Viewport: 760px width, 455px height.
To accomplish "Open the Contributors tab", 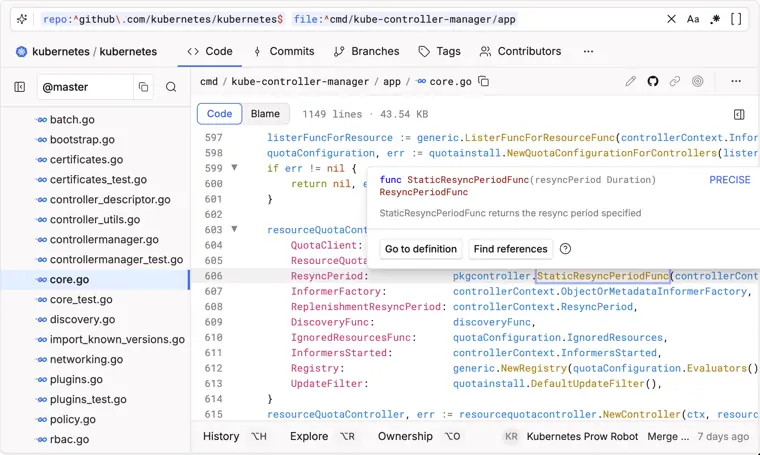I will 520,51.
